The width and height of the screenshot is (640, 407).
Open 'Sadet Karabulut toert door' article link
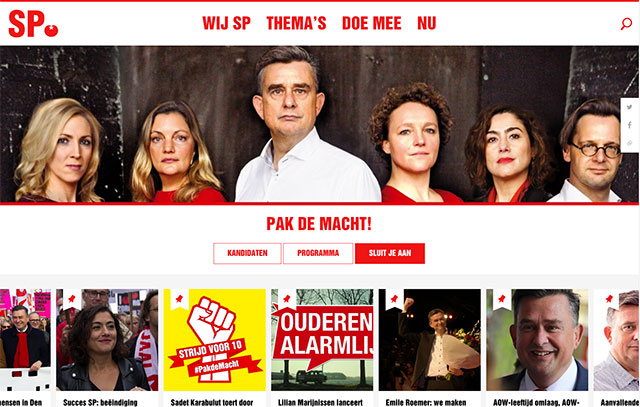tap(212, 403)
